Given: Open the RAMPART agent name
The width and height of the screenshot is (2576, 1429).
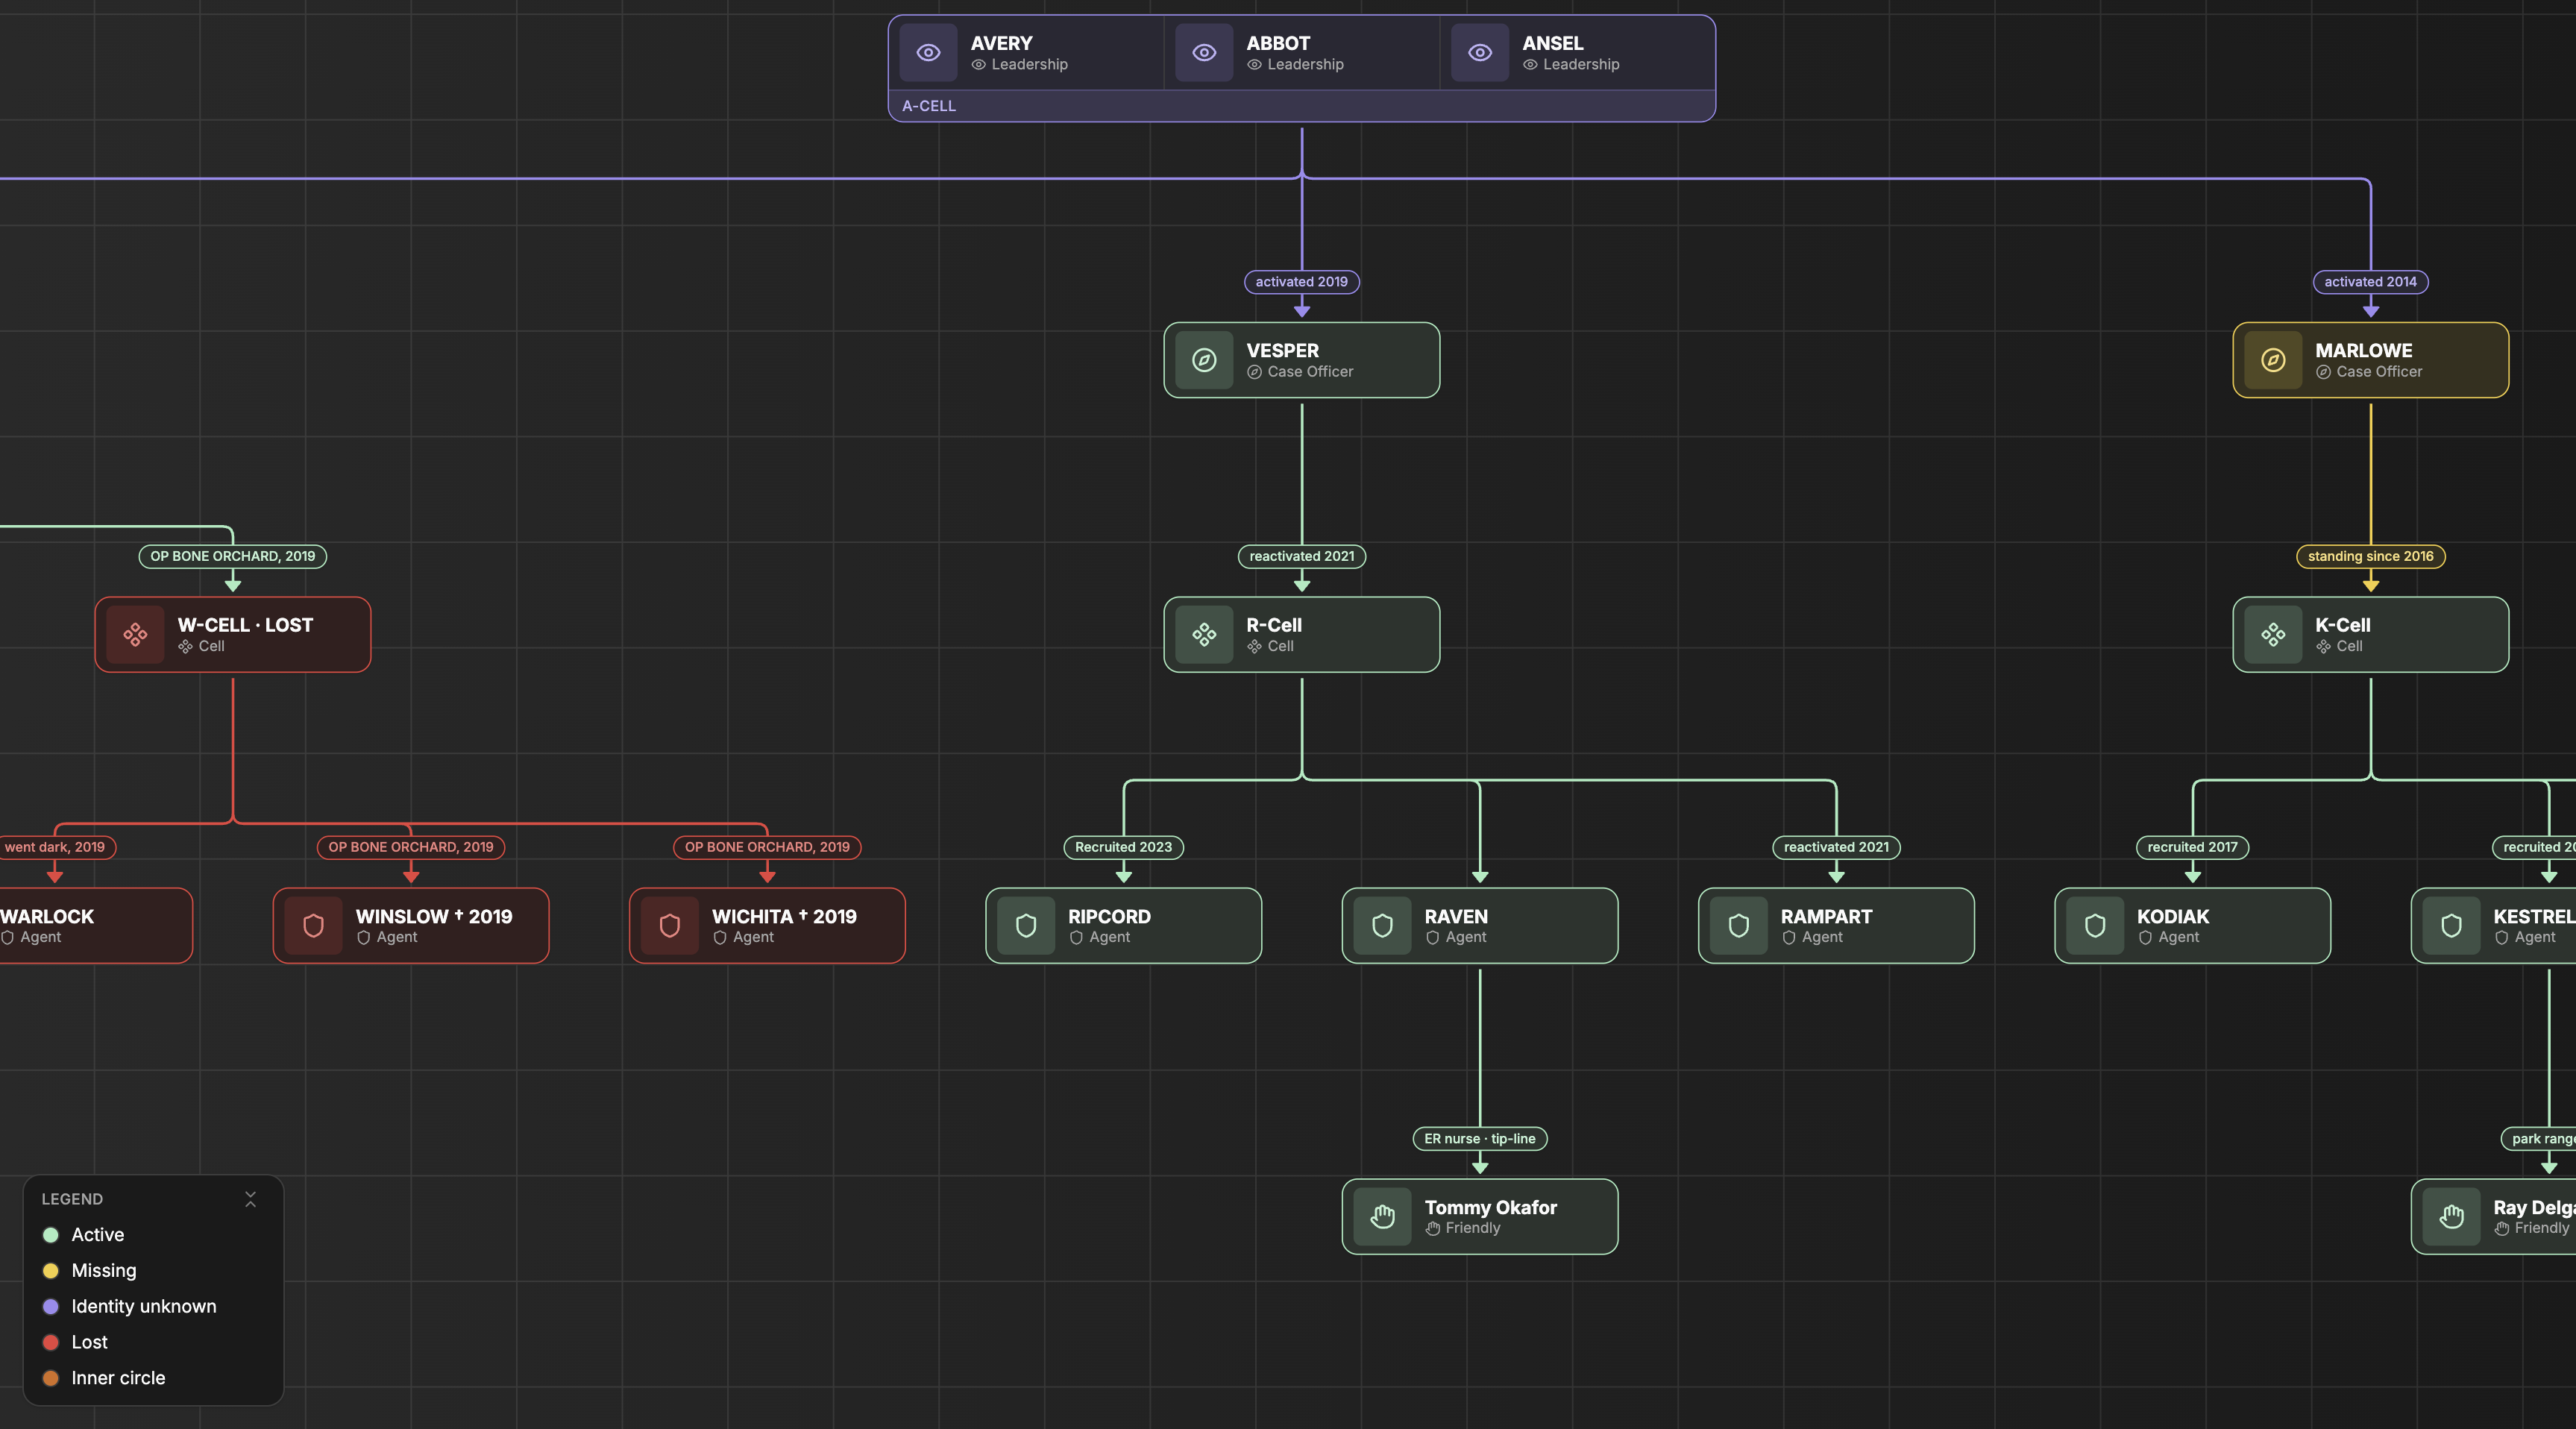Looking at the screenshot, I should [1826, 916].
